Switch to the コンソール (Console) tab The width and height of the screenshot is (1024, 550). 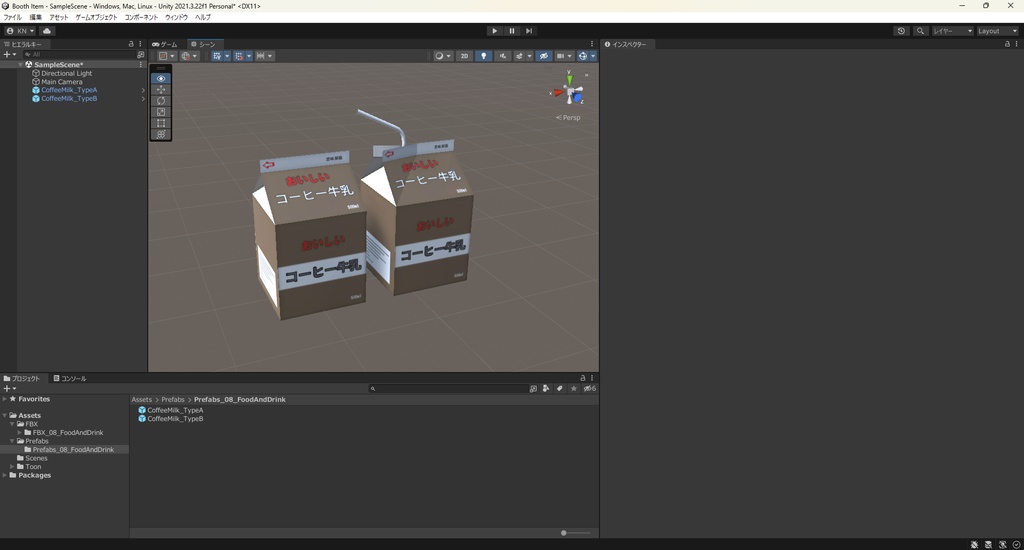point(70,378)
